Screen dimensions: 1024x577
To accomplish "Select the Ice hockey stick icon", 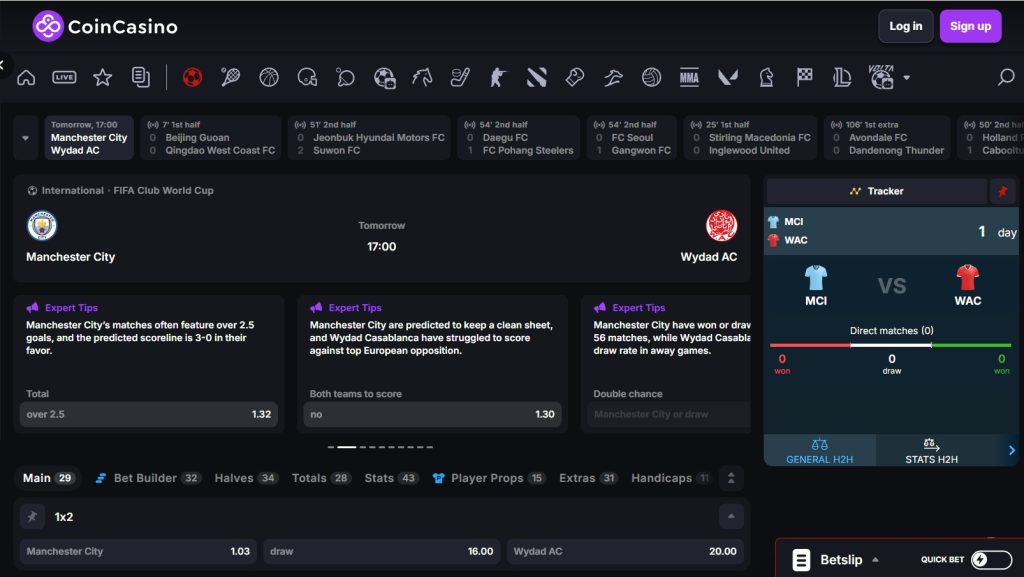I will pos(460,78).
